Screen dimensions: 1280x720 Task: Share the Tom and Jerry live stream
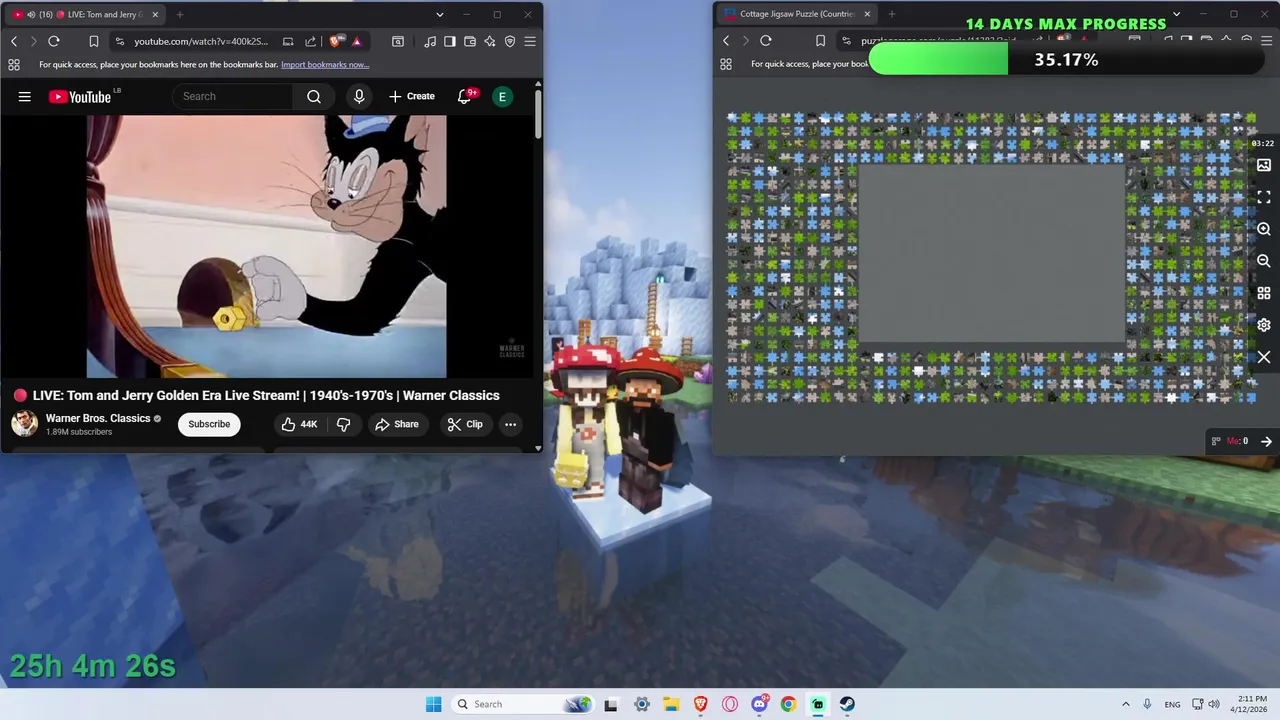click(397, 424)
